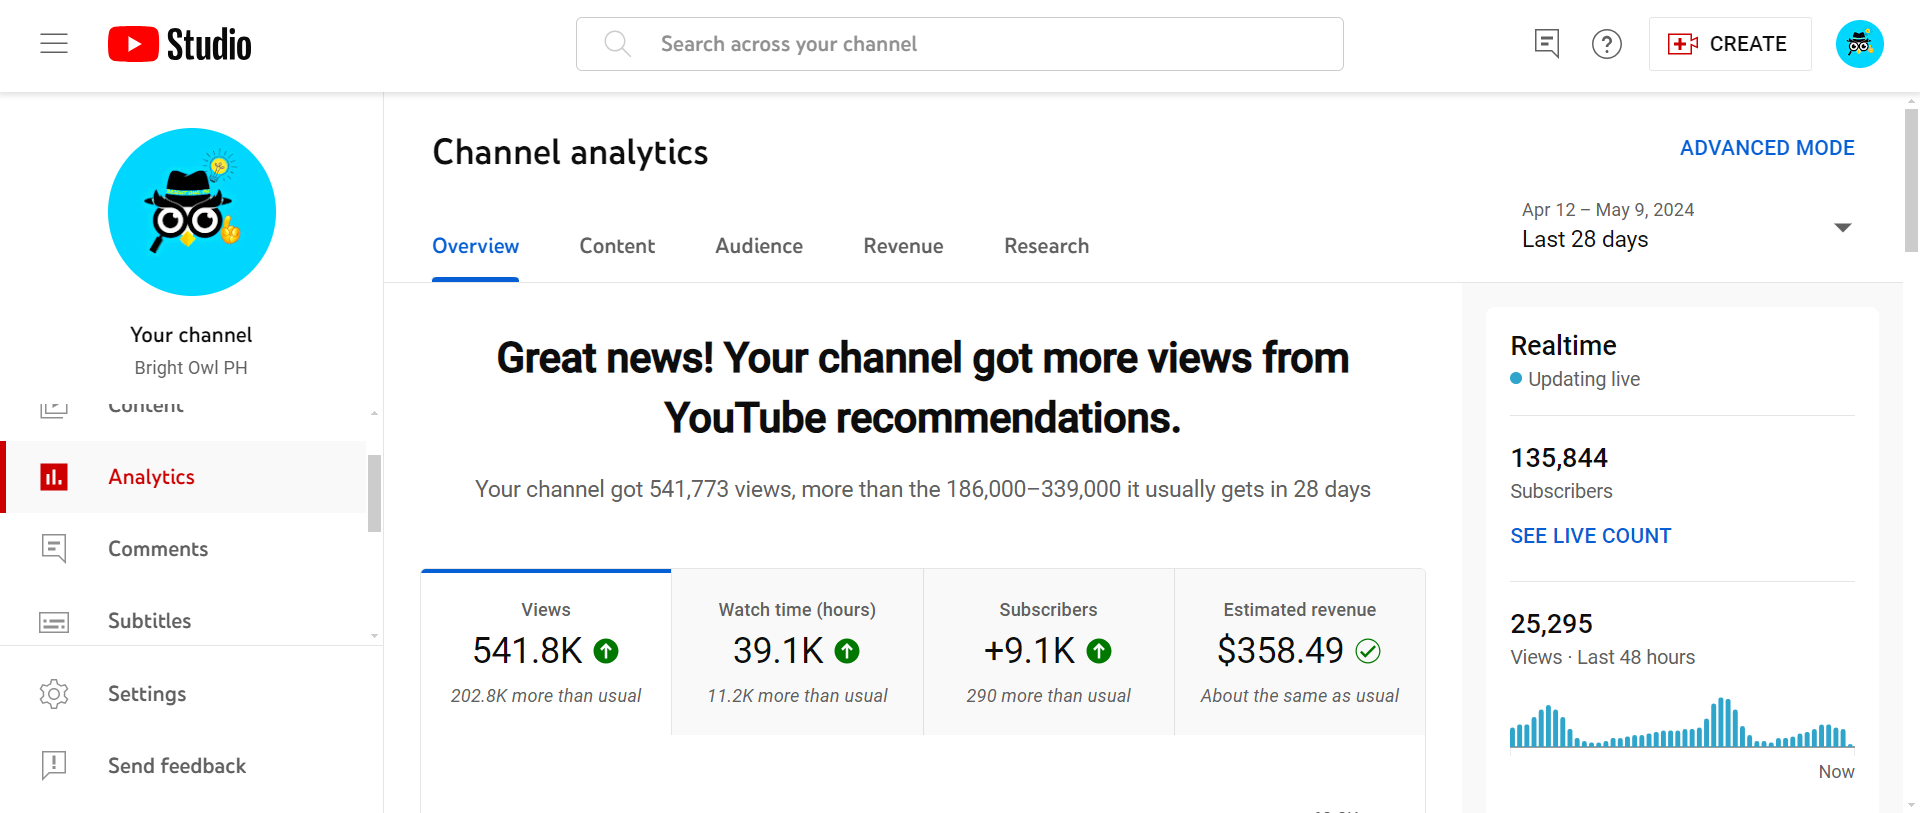1920x813 pixels.
Task: Switch to the Audience tab
Action: tap(759, 246)
